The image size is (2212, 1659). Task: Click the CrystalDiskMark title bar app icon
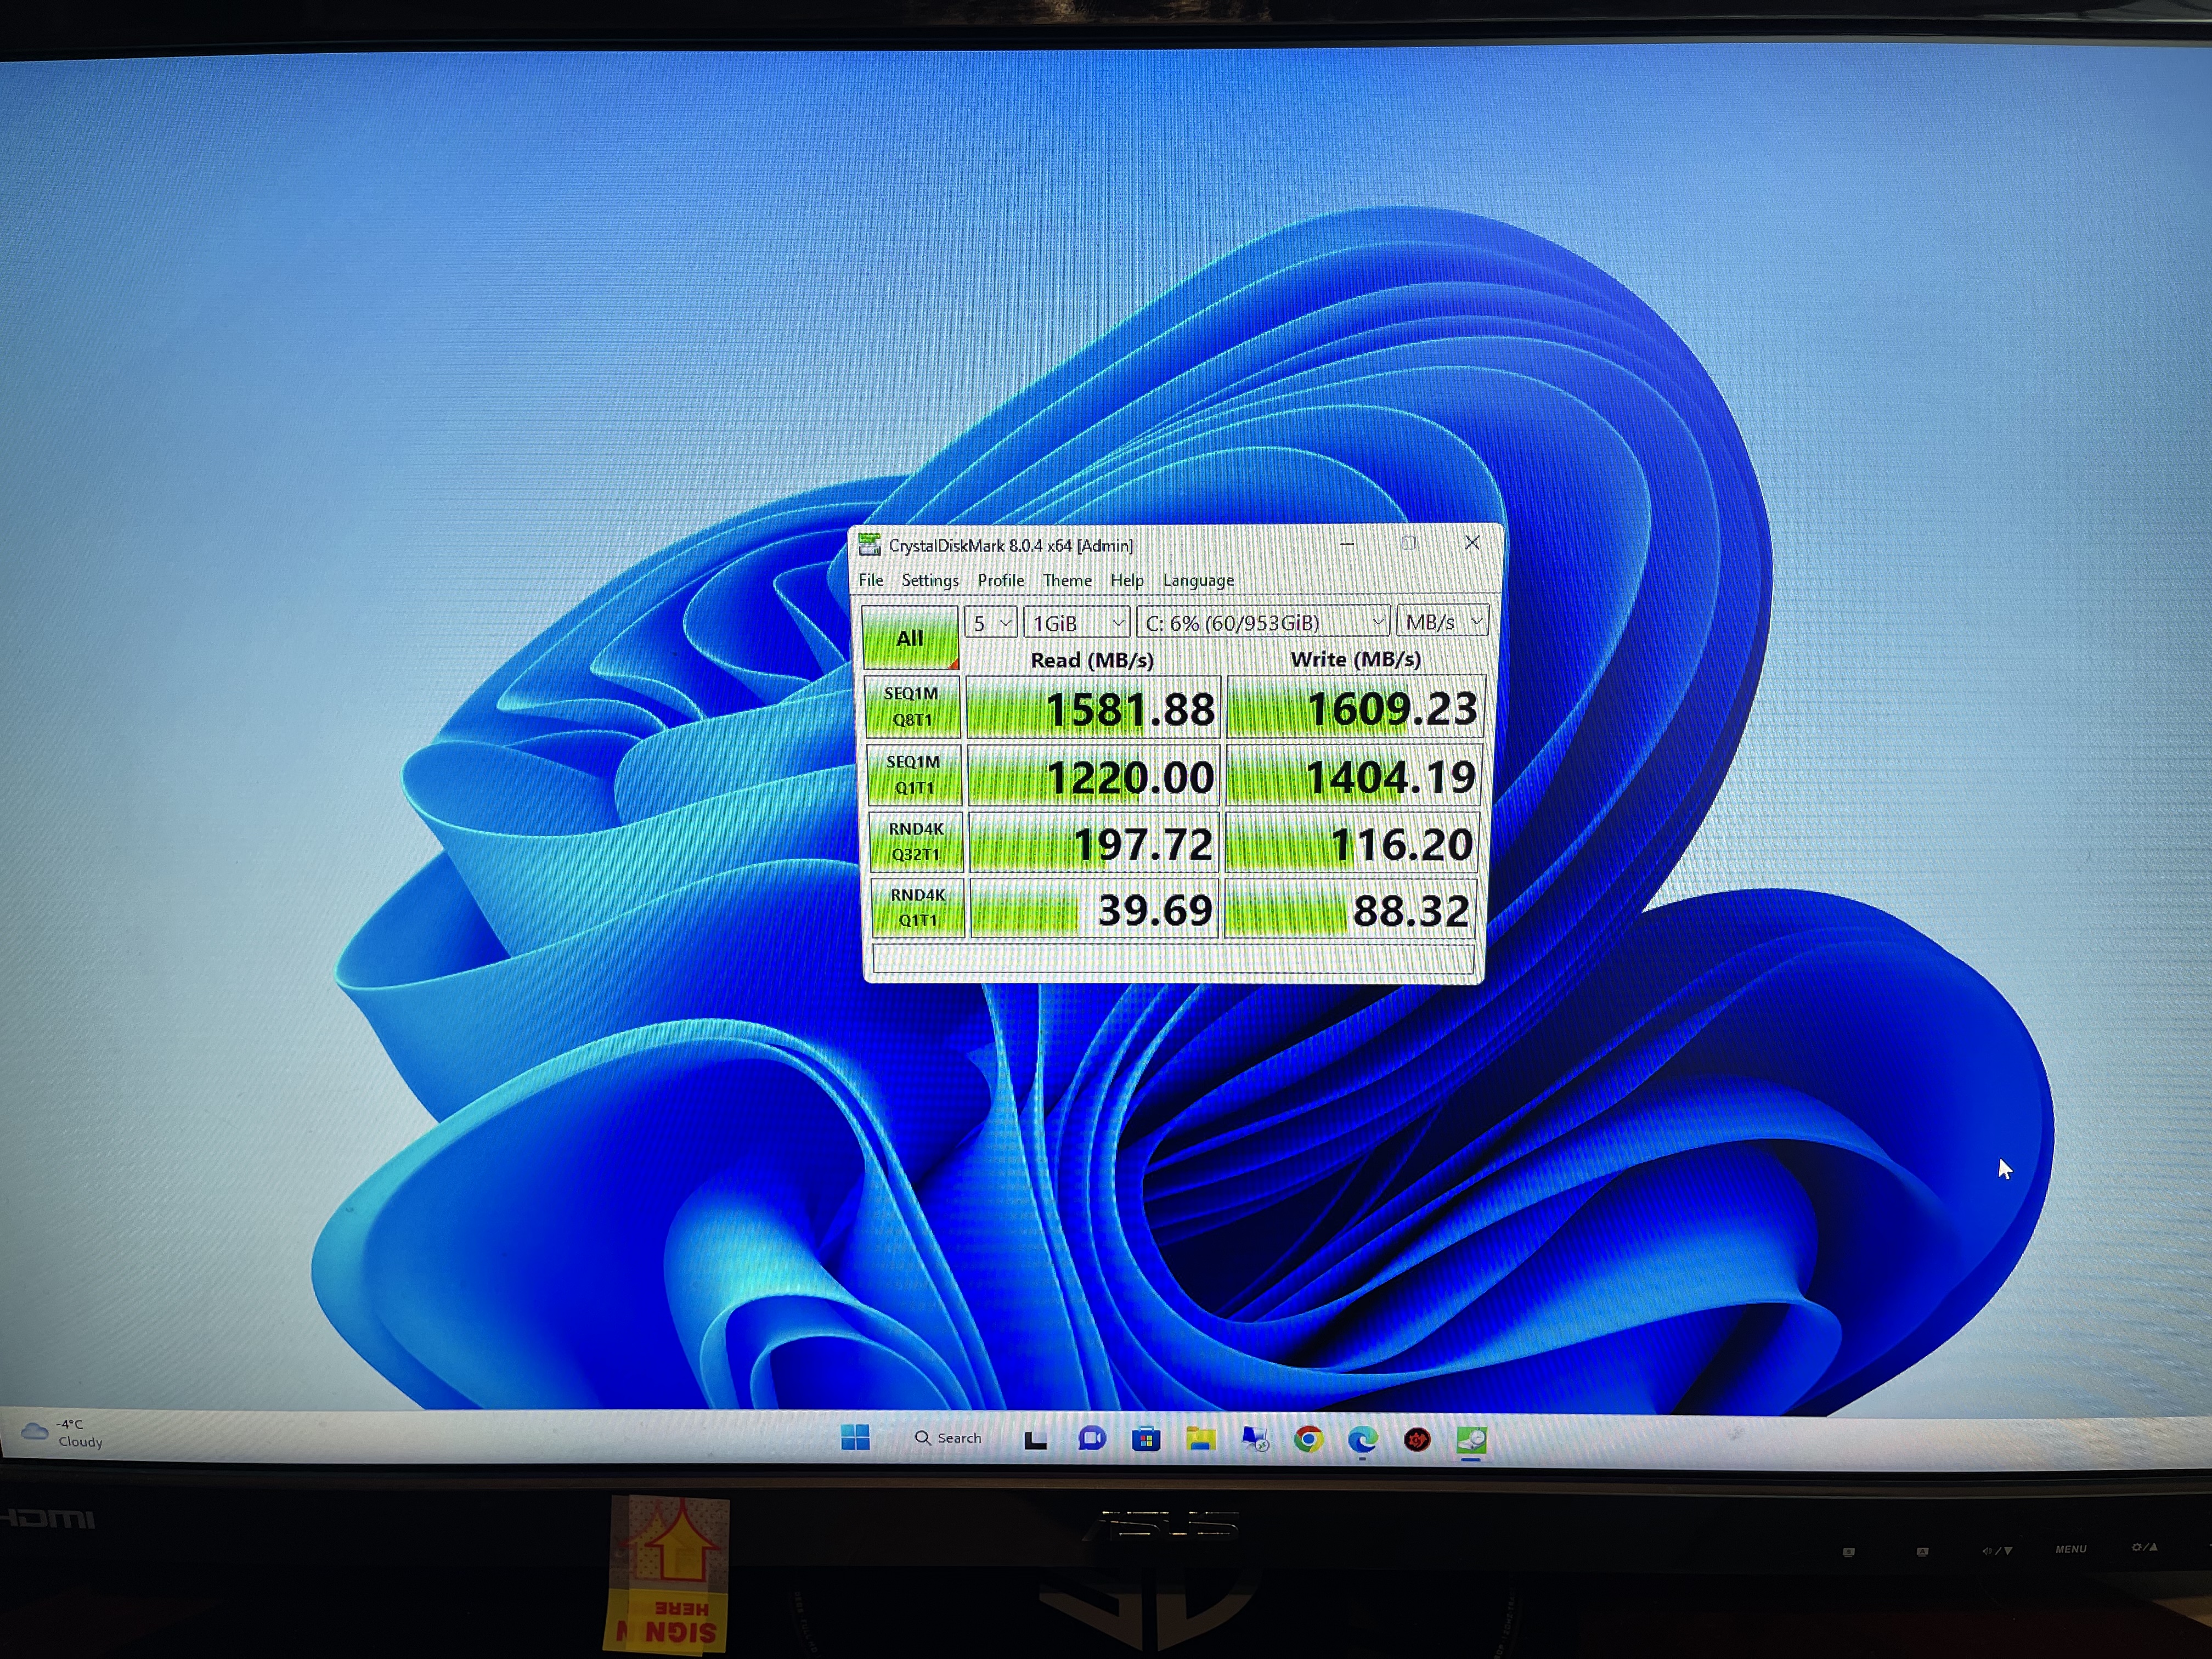tap(869, 545)
